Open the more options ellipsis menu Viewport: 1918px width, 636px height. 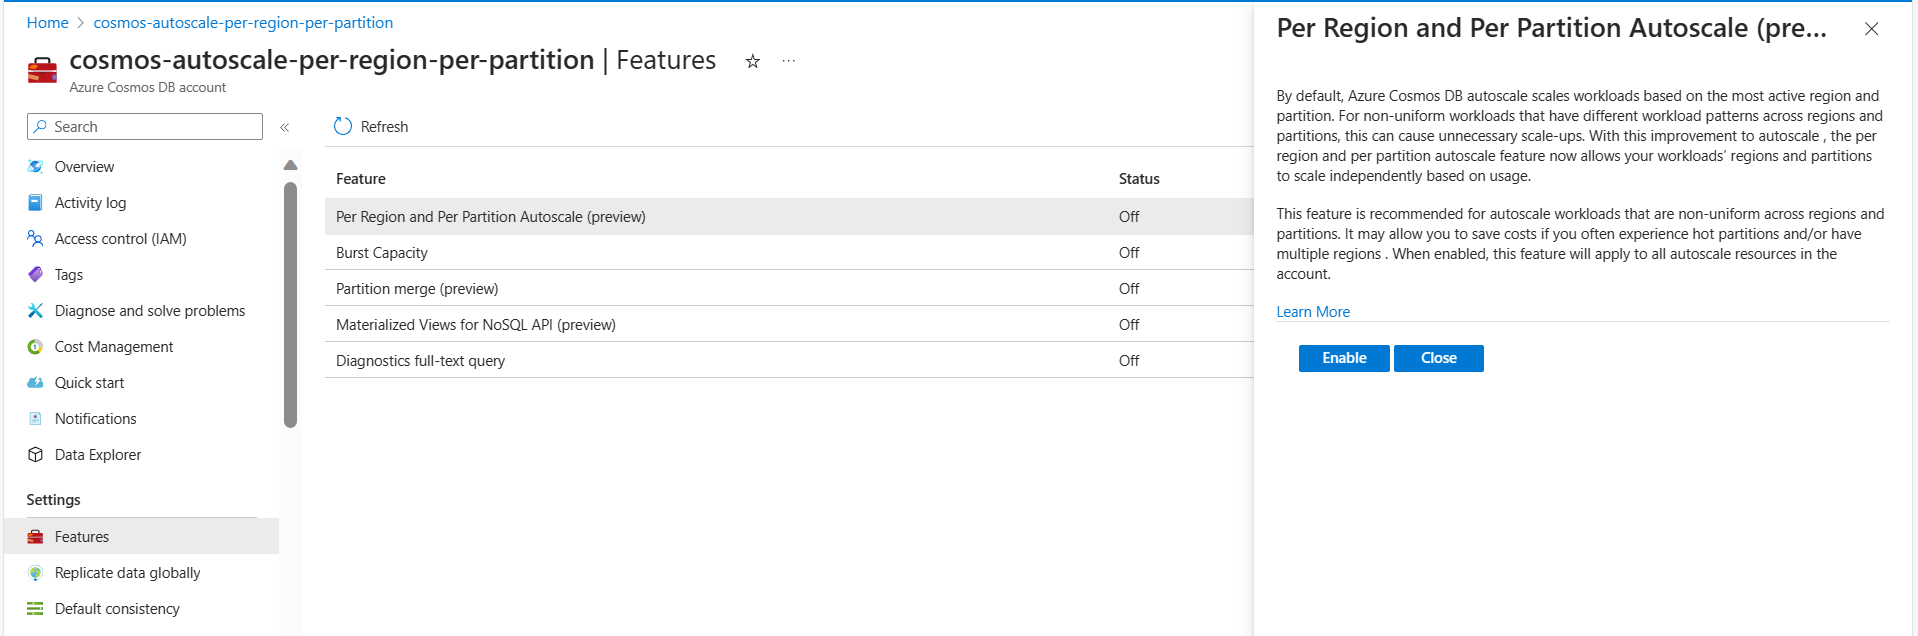click(789, 62)
